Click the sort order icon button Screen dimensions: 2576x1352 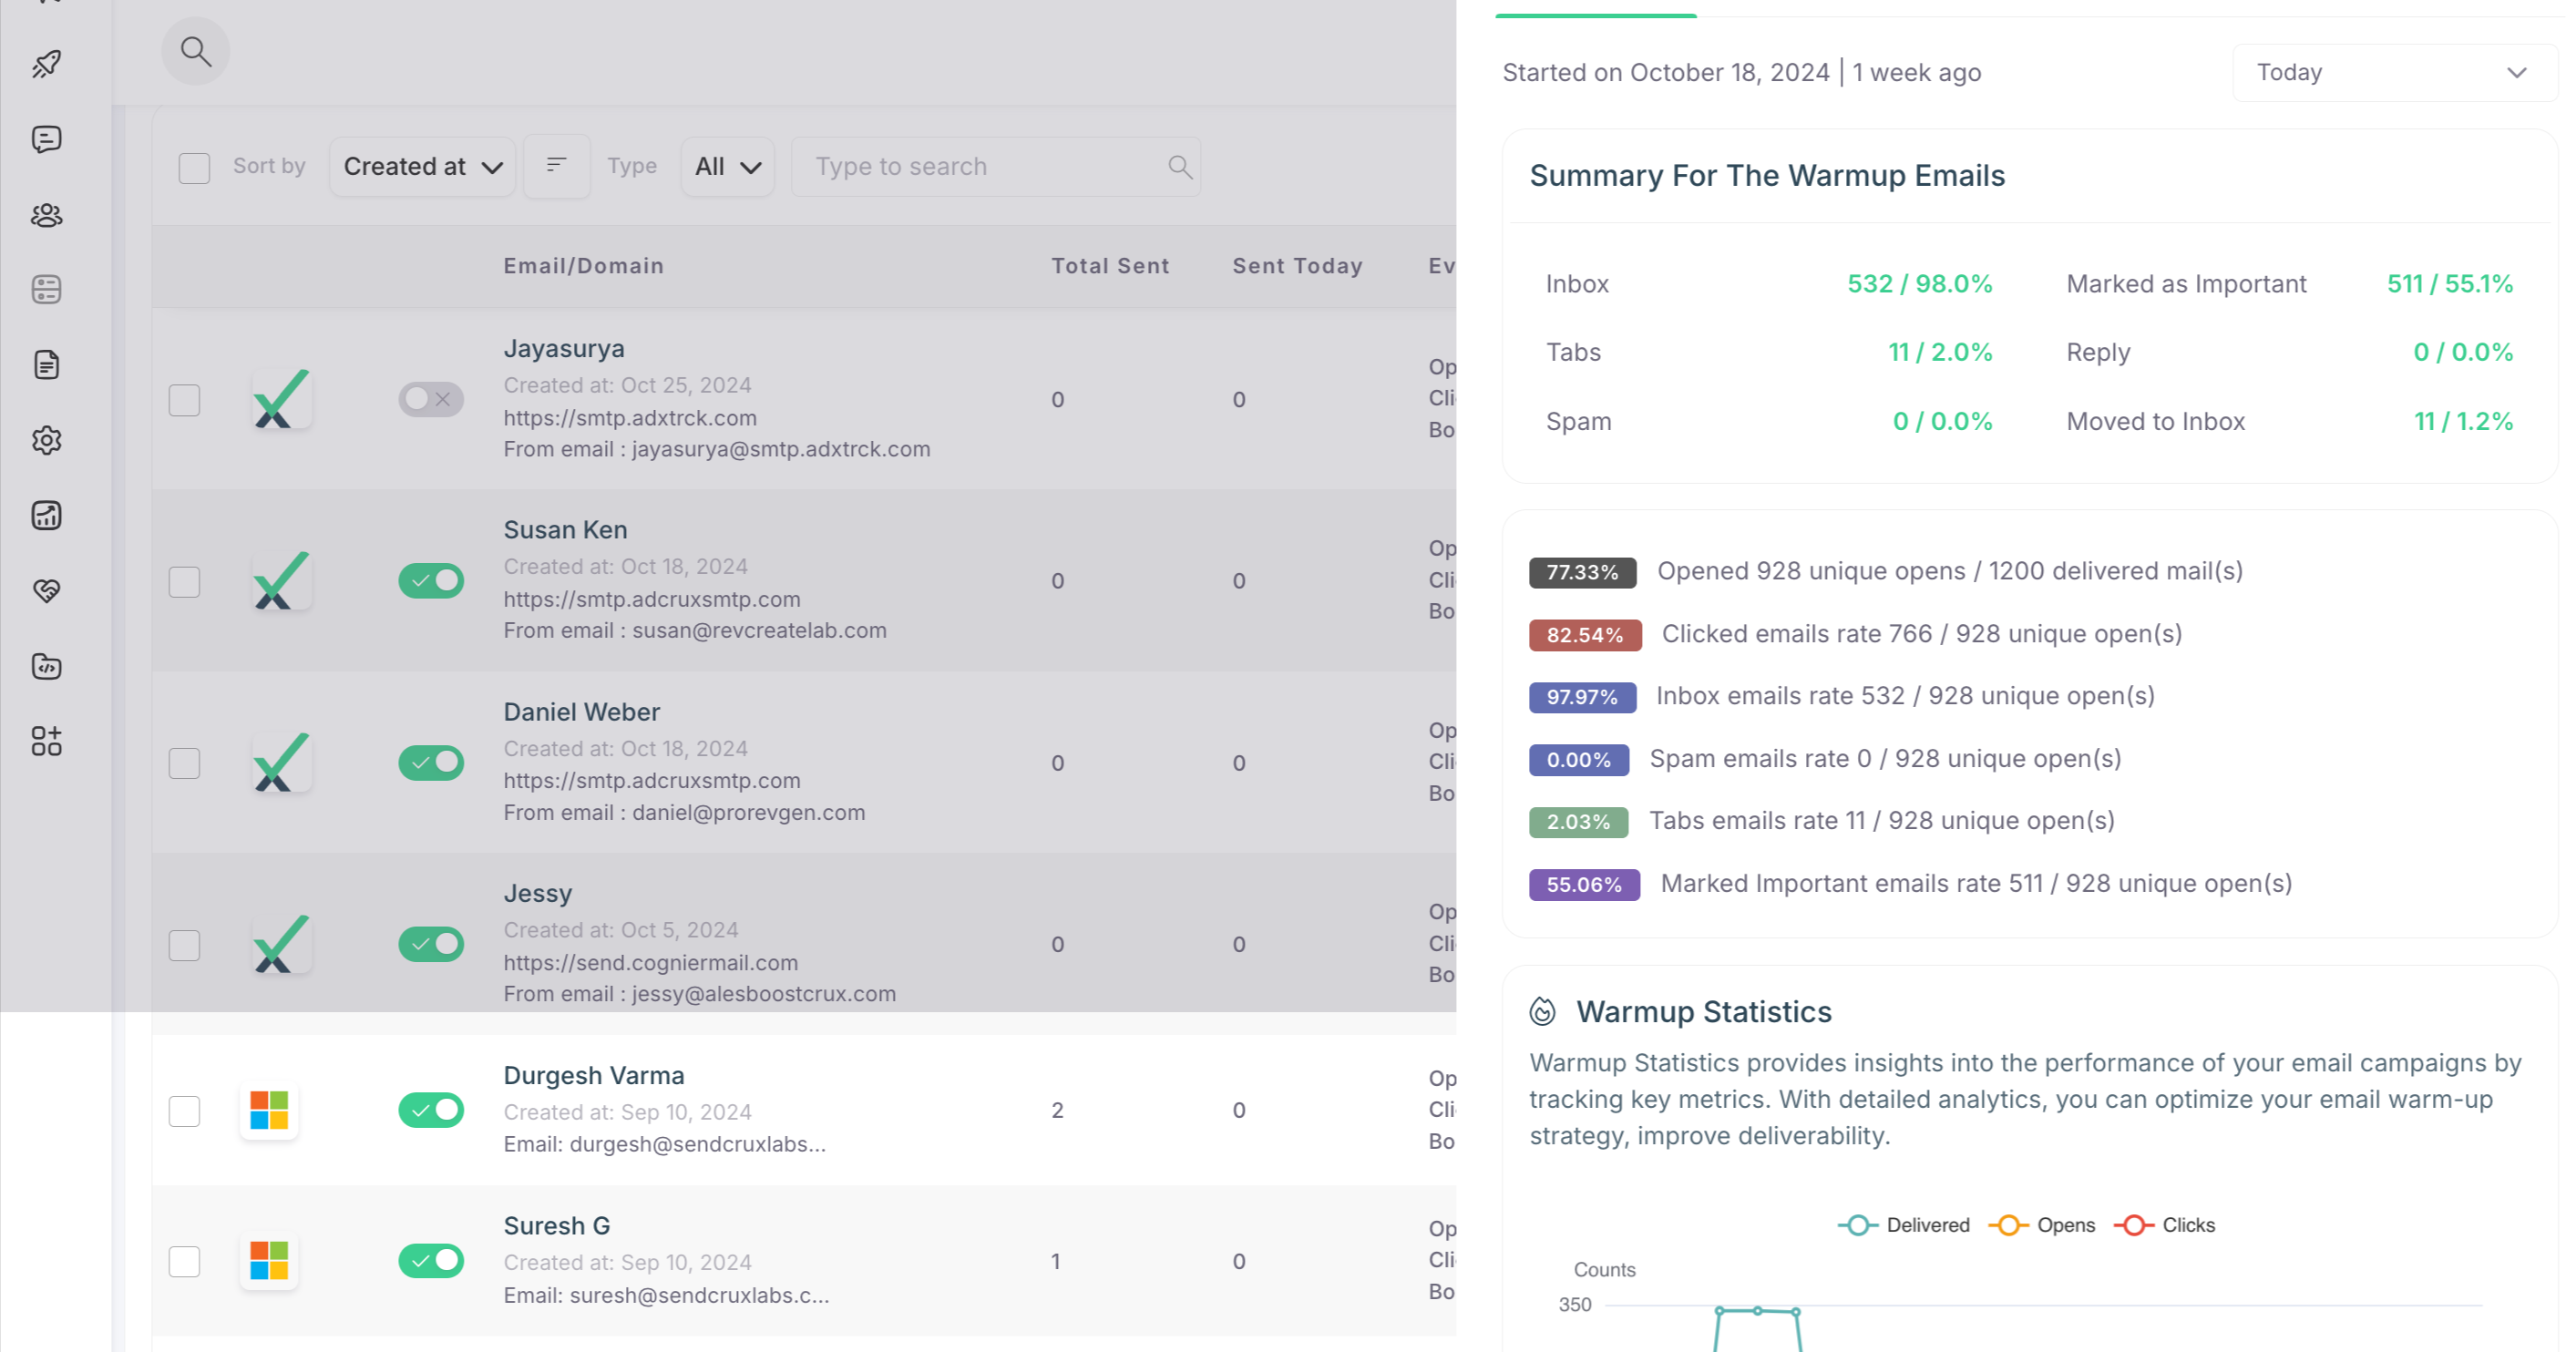pyautogui.click(x=557, y=166)
